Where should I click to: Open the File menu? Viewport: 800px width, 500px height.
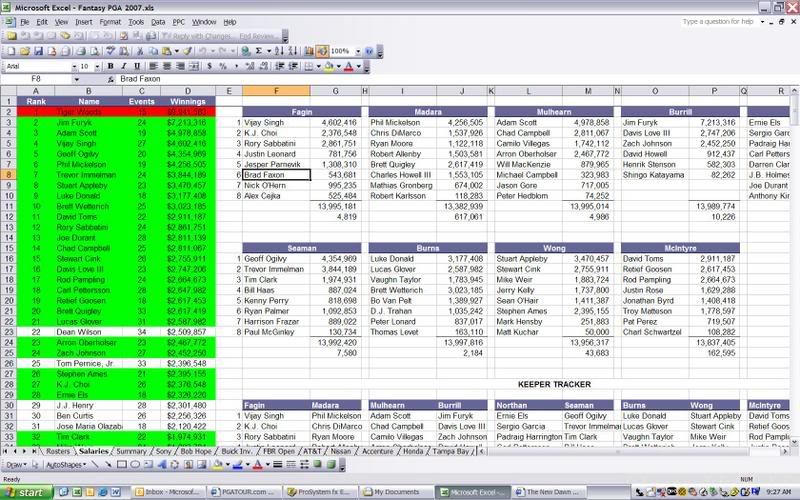pos(24,22)
